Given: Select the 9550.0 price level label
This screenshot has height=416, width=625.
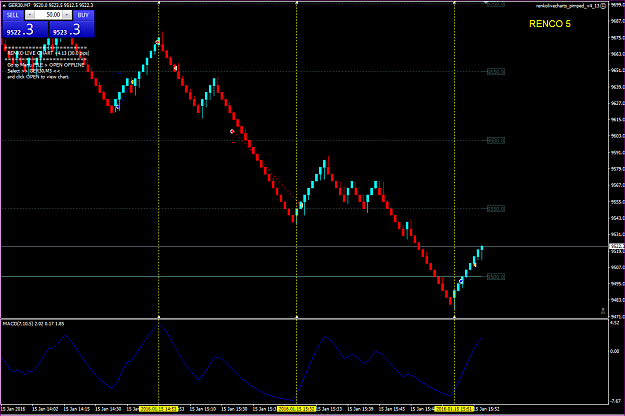Looking at the screenshot, I should point(496,208).
